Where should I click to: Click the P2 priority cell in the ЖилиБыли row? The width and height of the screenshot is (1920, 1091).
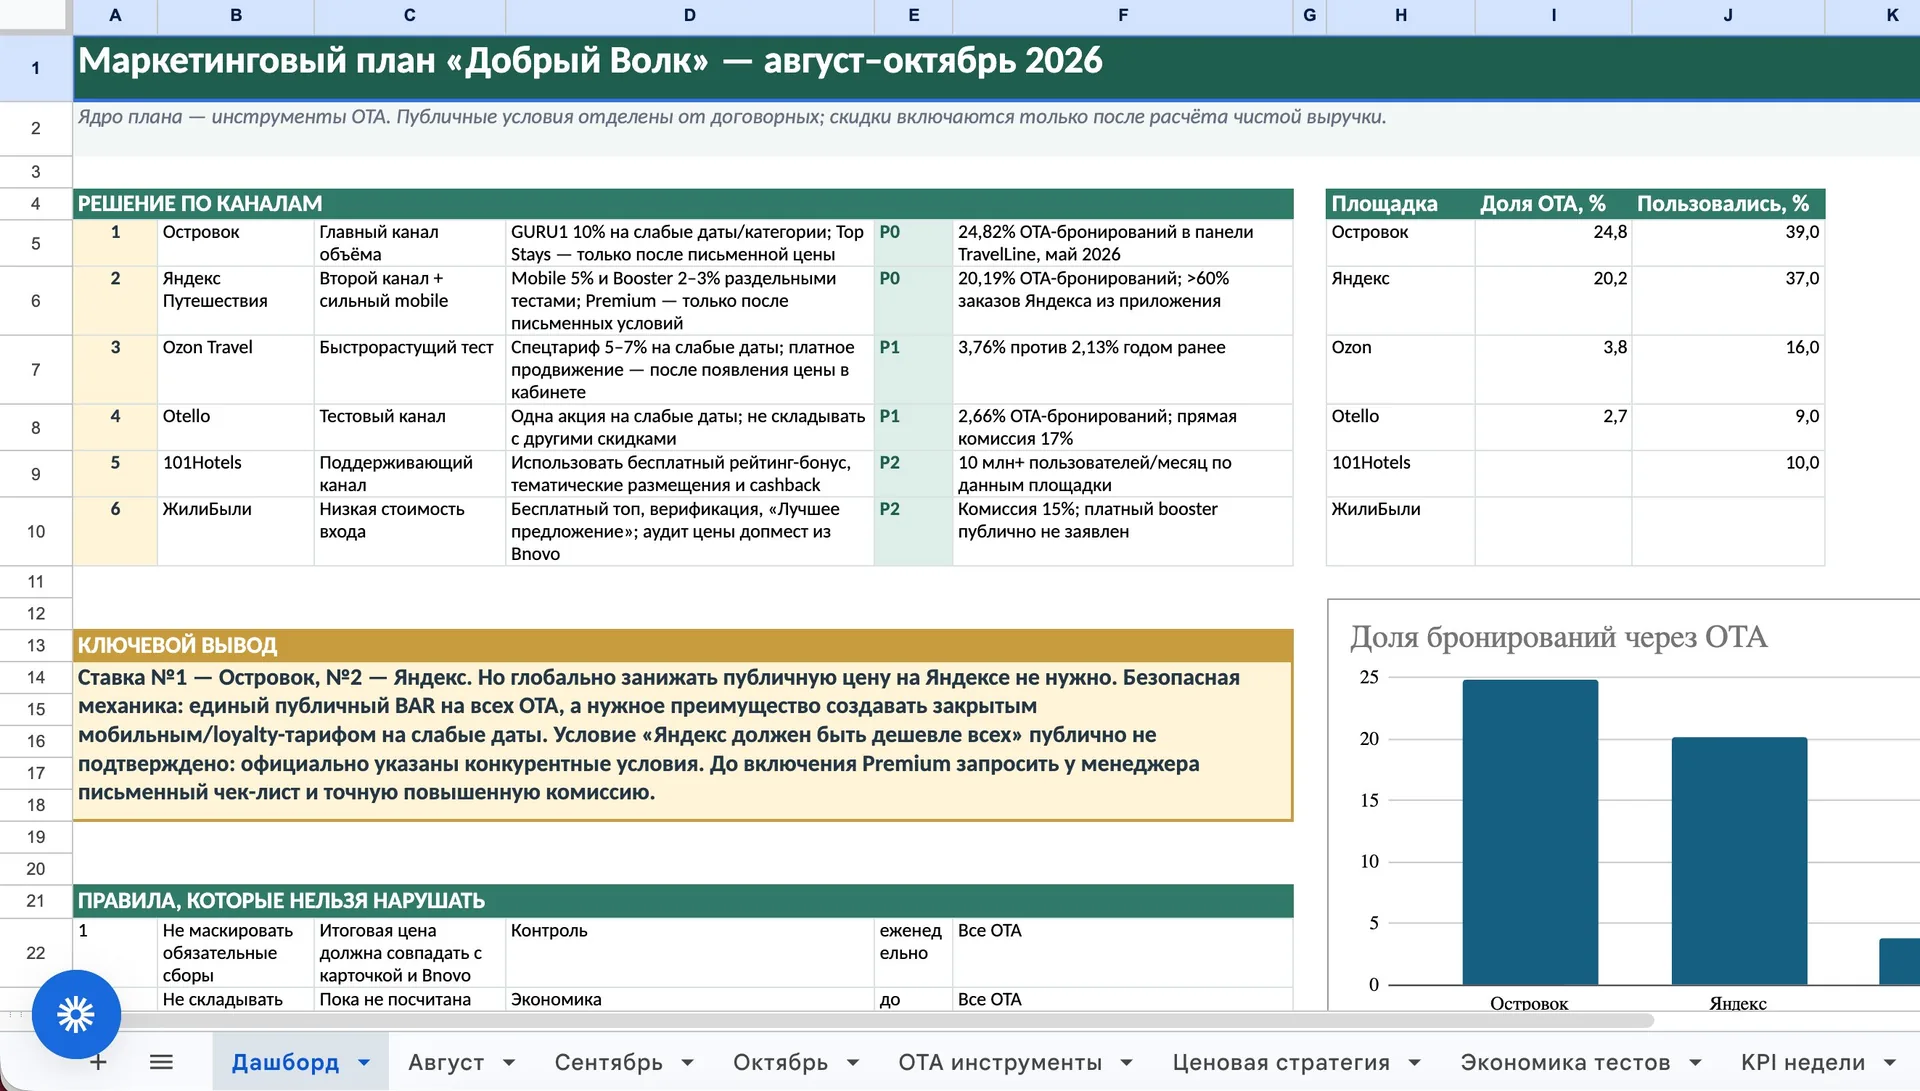[913, 531]
